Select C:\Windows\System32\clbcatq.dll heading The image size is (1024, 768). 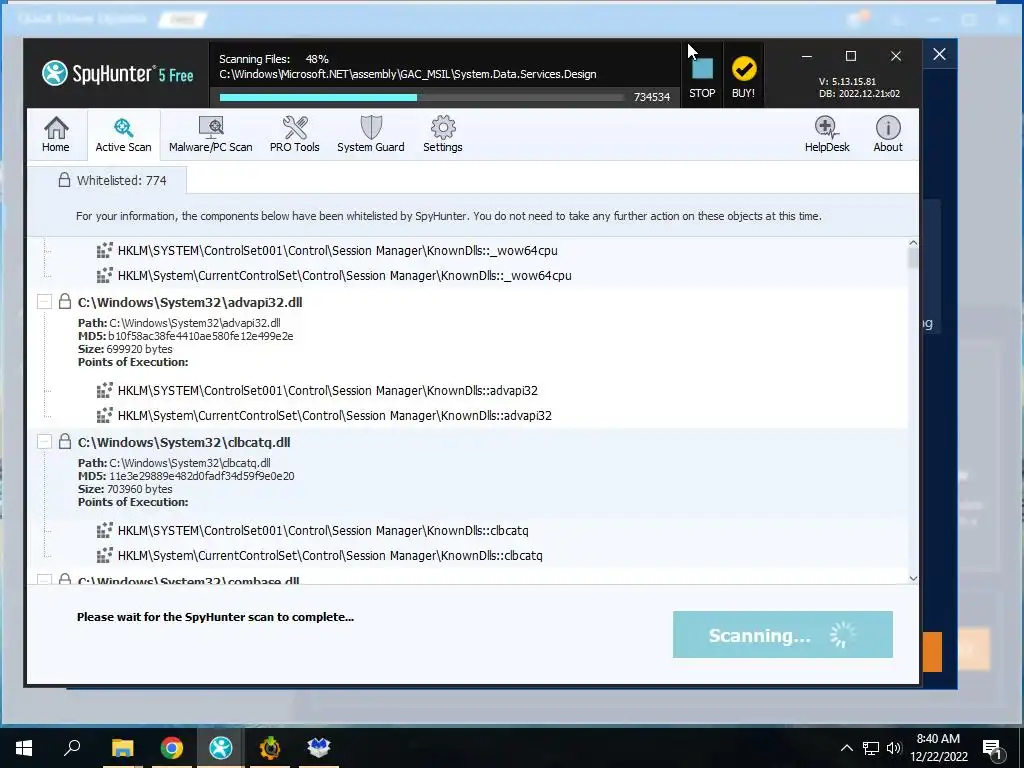tap(184, 442)
